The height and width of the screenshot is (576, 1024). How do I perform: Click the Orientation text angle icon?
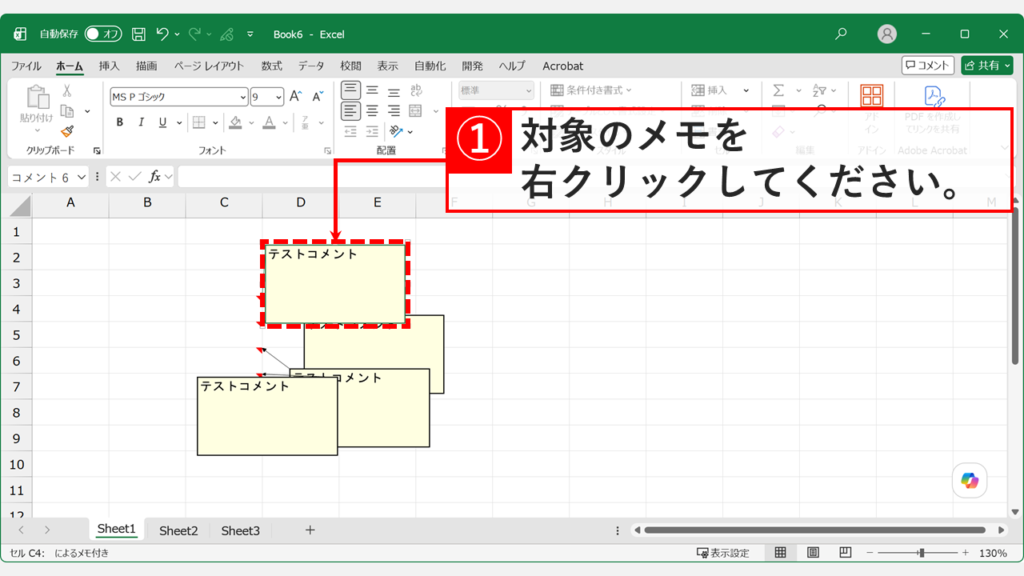pyautogui.click(x=396, y=131)
